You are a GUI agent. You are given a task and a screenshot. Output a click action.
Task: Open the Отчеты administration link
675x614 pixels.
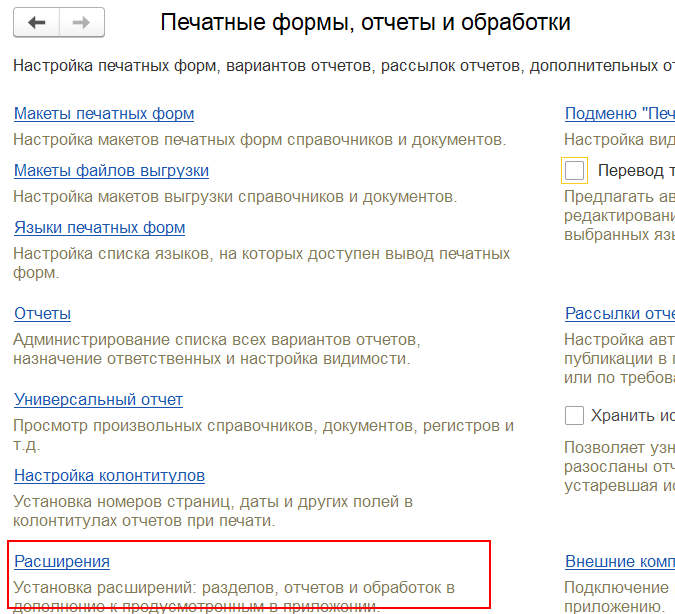42,314
